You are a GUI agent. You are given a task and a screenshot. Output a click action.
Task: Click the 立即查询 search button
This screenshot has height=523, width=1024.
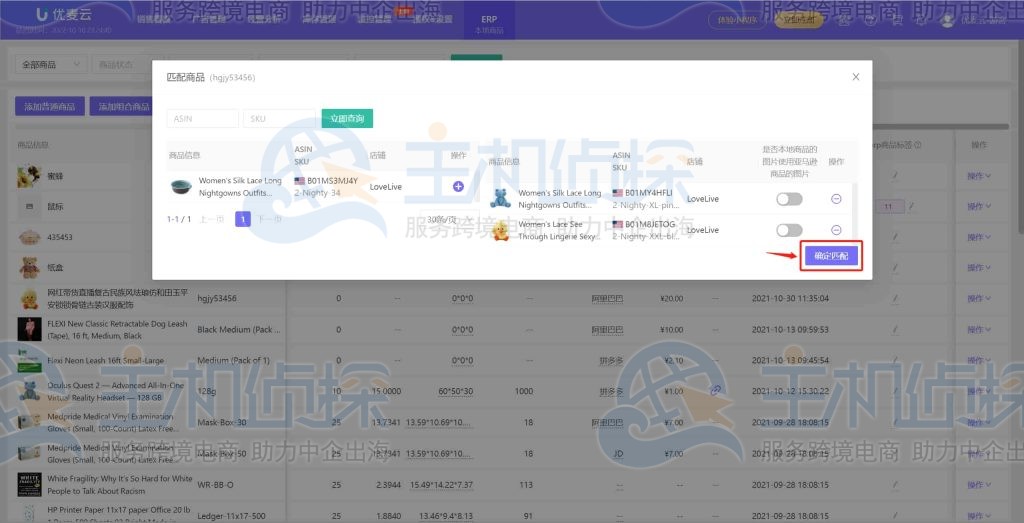pos(347,119)
